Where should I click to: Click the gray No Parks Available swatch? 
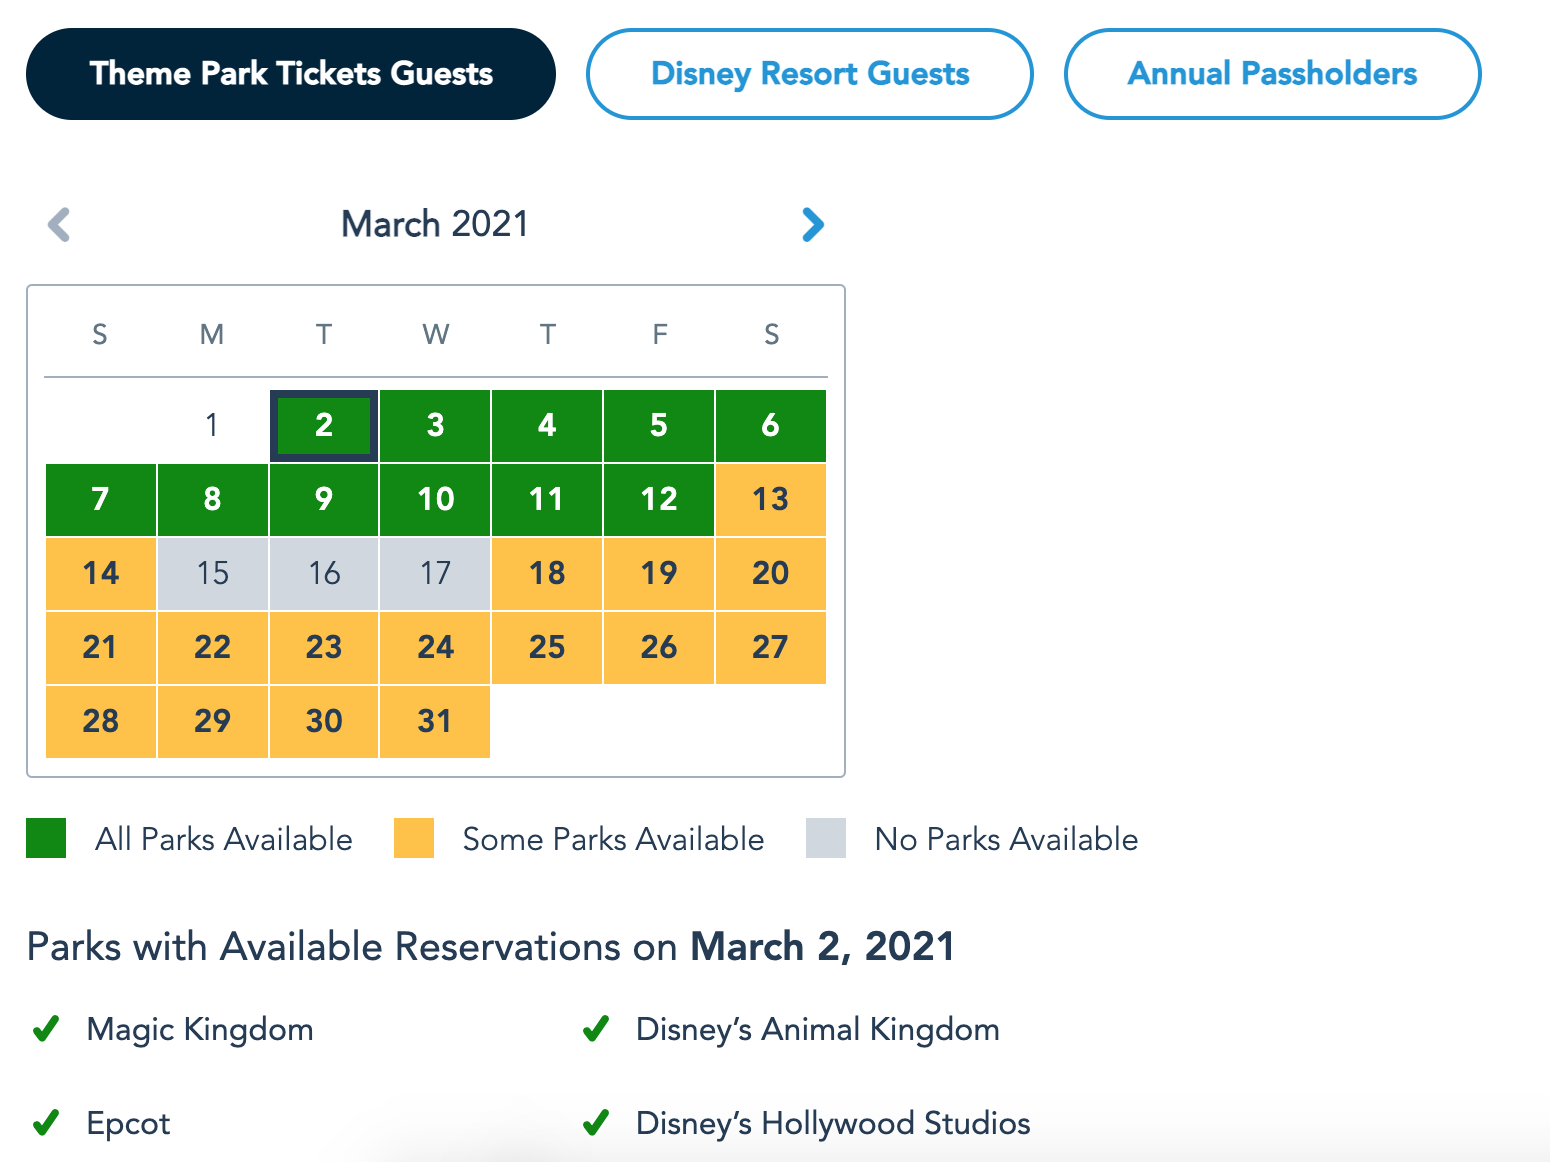pyautogui.click(x=826, y=838)
